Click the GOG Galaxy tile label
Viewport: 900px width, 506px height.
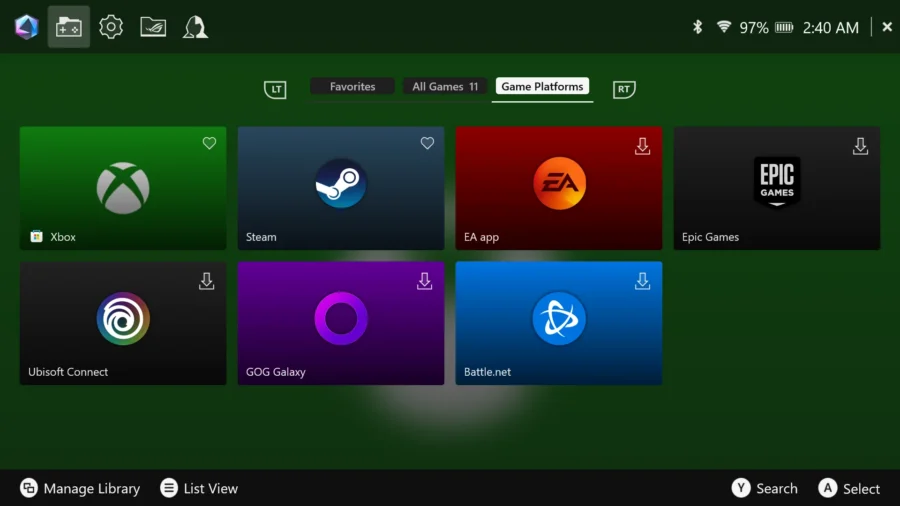(276, 372)
